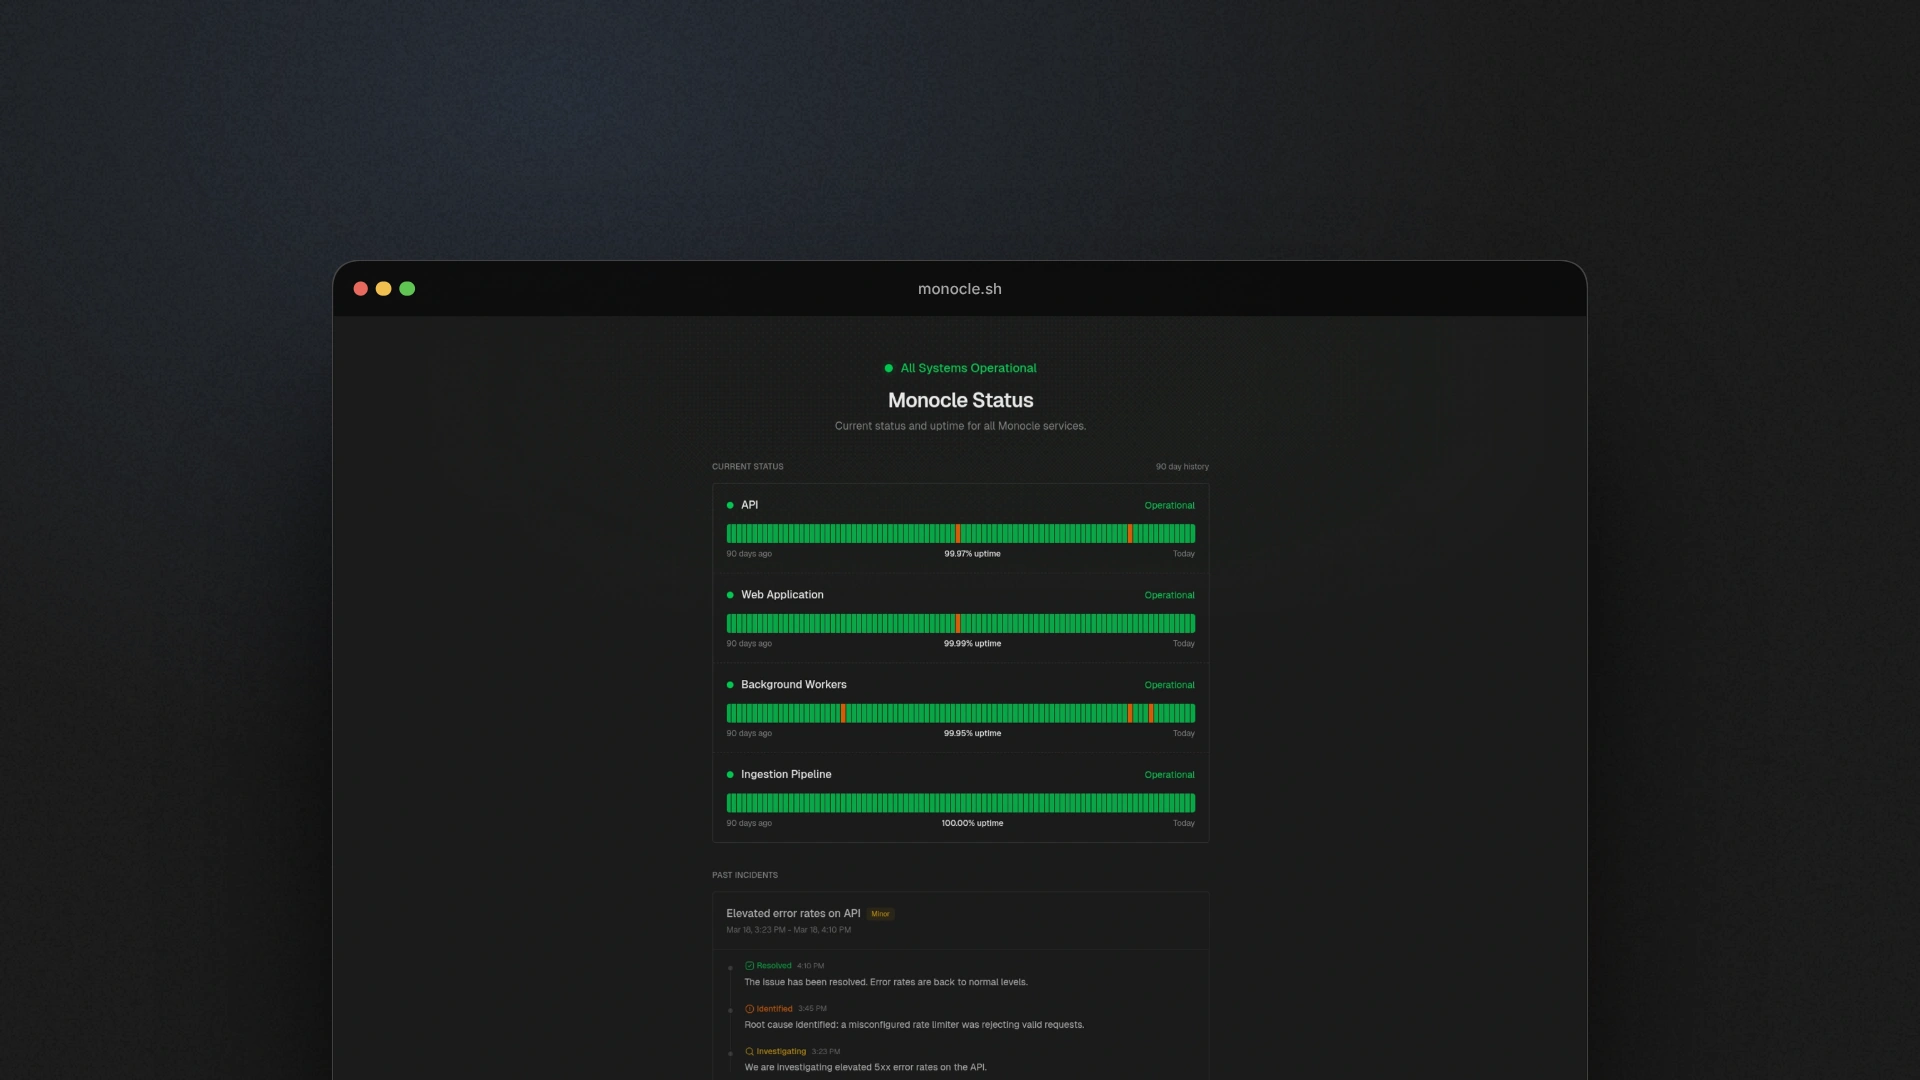
Task: Click the 90 day history label
Action: click(1182, 467)
